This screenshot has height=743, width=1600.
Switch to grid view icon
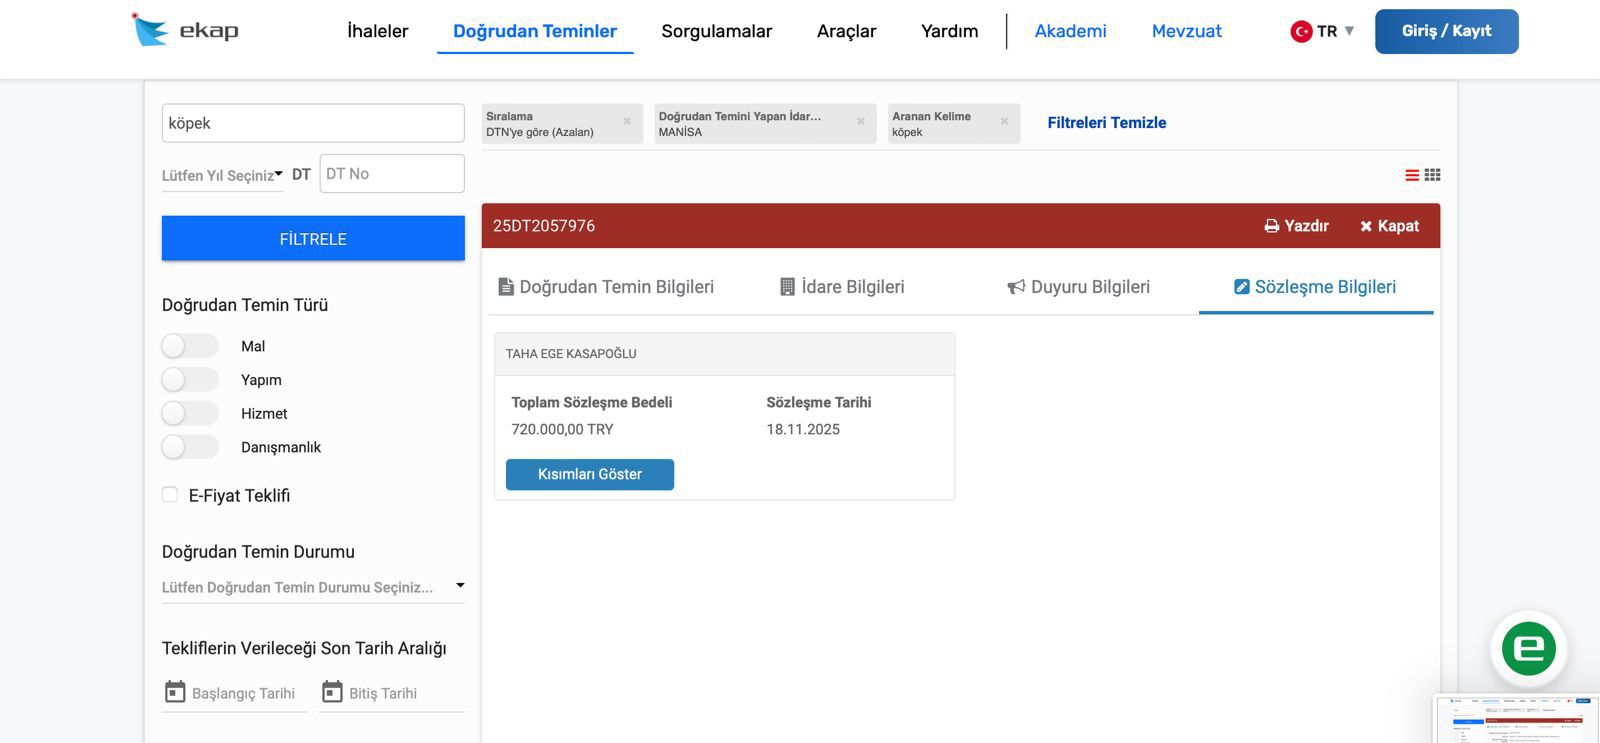[1432, 175]
